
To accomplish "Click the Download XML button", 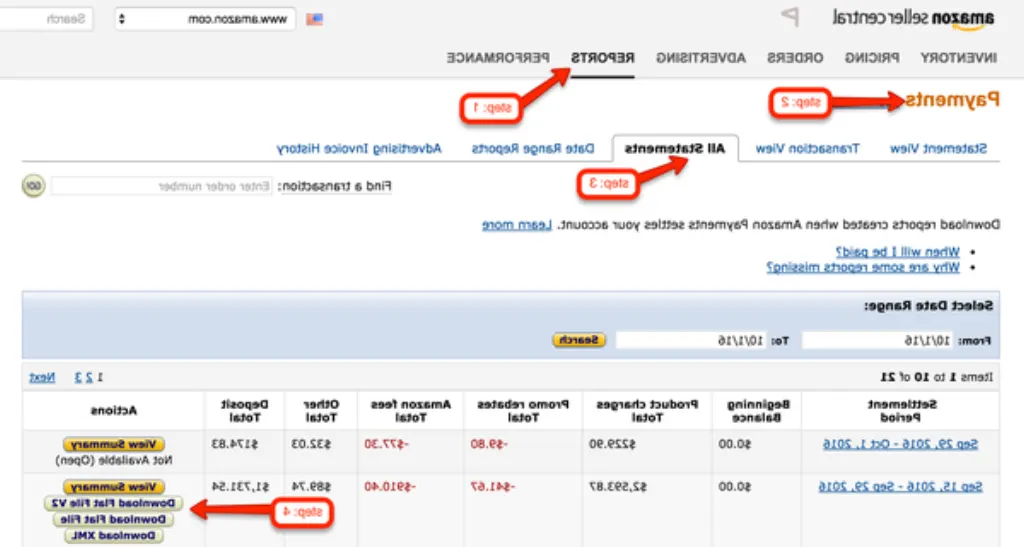I will (x=114, y=536).
